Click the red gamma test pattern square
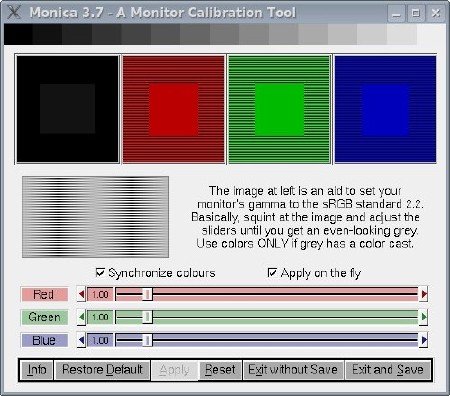450x396 pixels. tap(174, 109)
